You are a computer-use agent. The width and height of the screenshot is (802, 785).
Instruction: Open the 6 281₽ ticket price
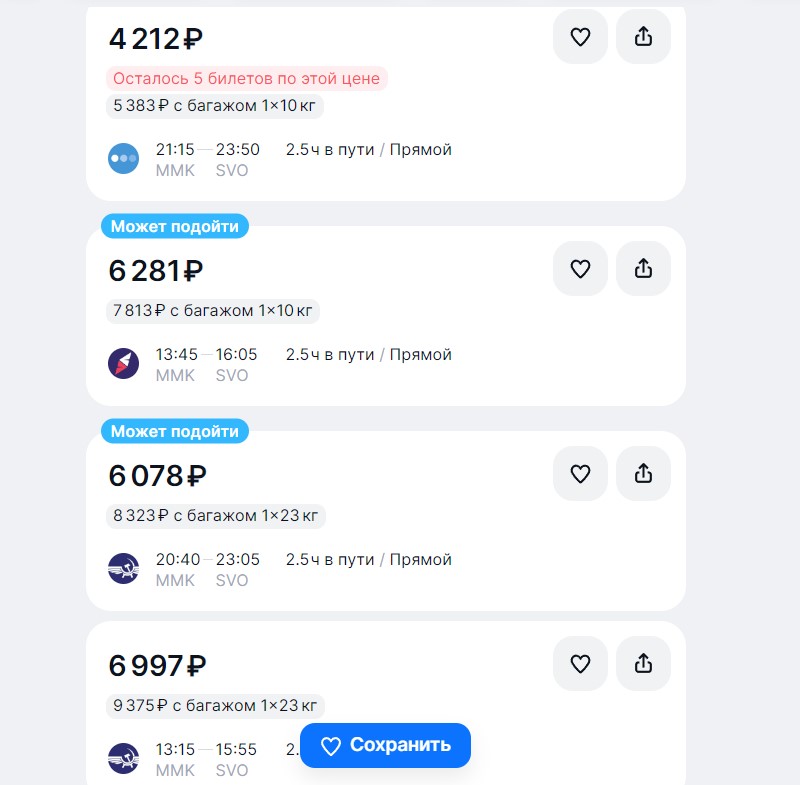pyautogui.click(x=156, y=271)
